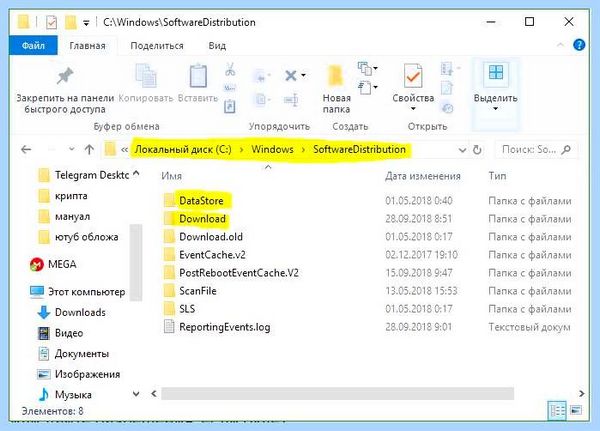Click the Этот компьютер monitor icon
600x431 pixels.
[37, 292]
